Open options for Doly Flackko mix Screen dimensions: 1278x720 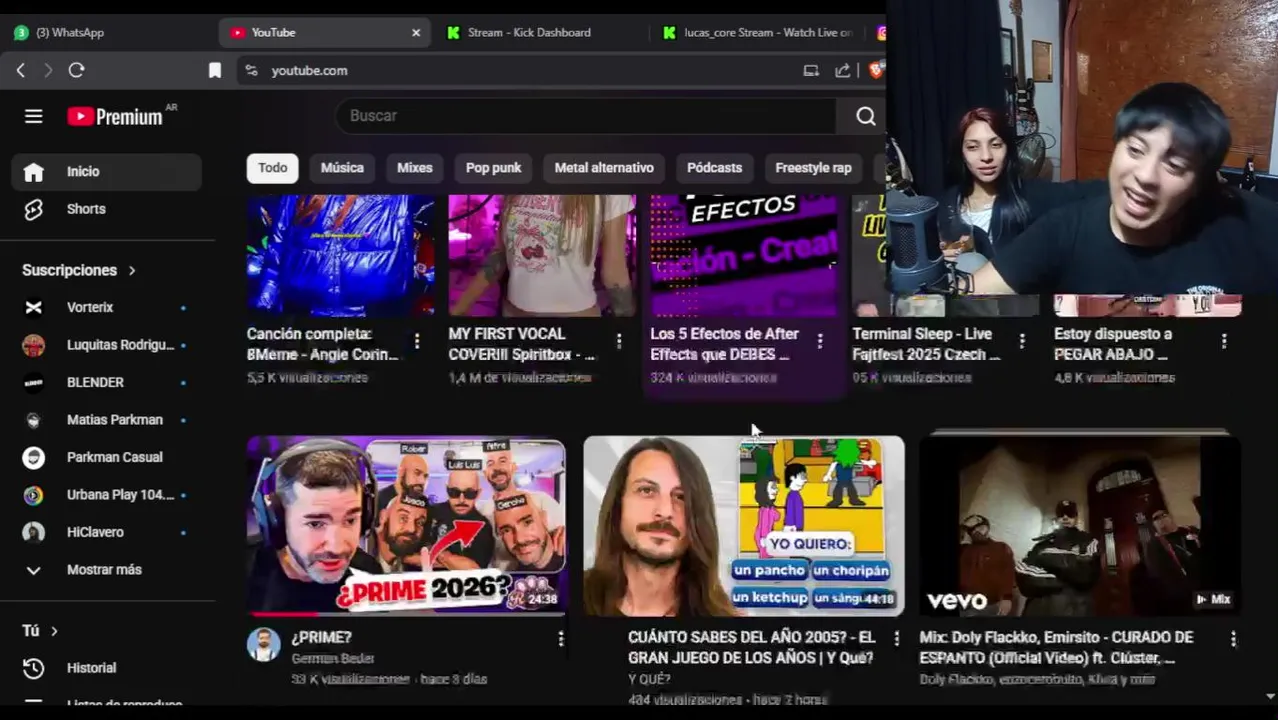1233,638
